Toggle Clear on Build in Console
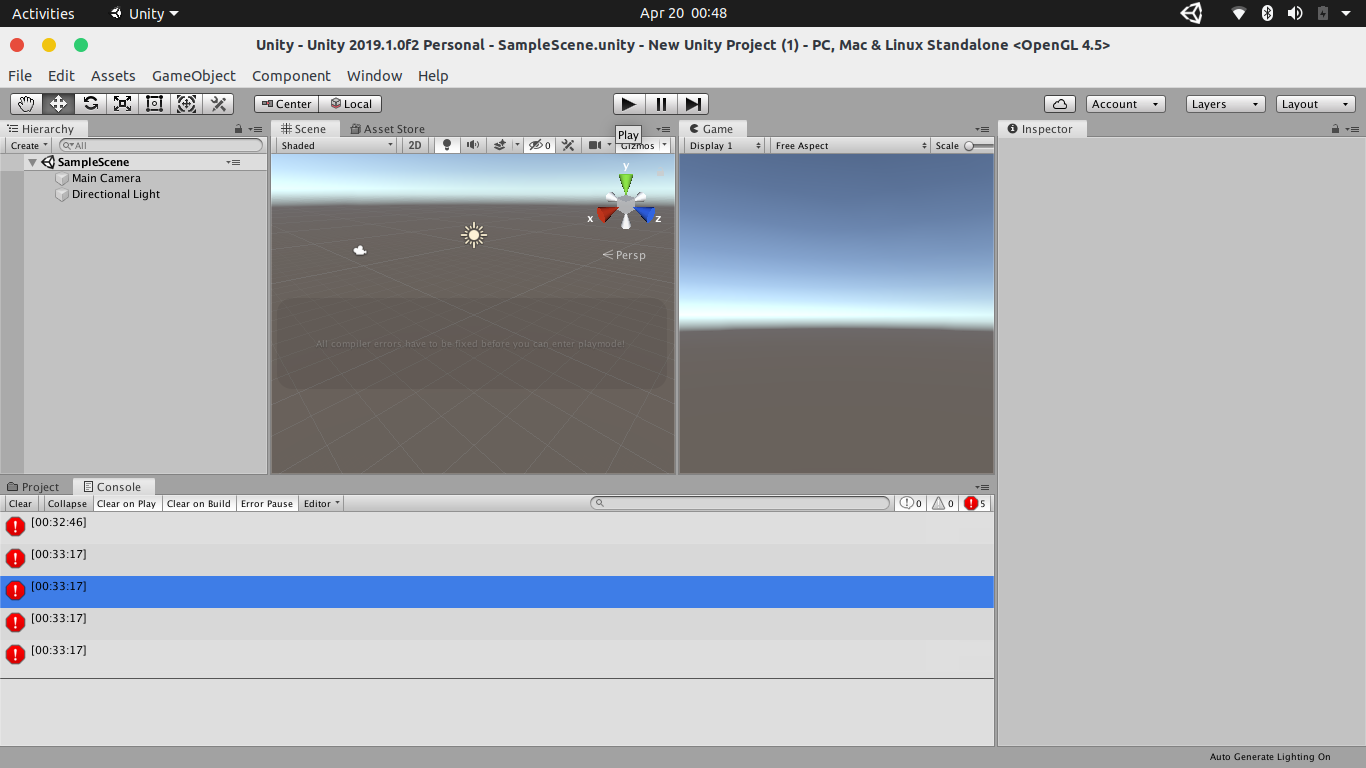The image size is (1366, 768). (x=198, y=503)
